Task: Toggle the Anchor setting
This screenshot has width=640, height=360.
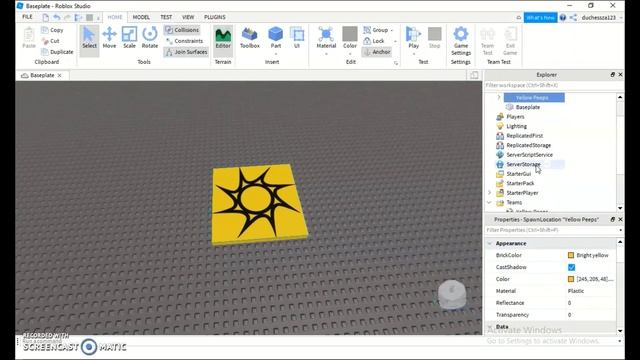Action: [x=377, y=52]
